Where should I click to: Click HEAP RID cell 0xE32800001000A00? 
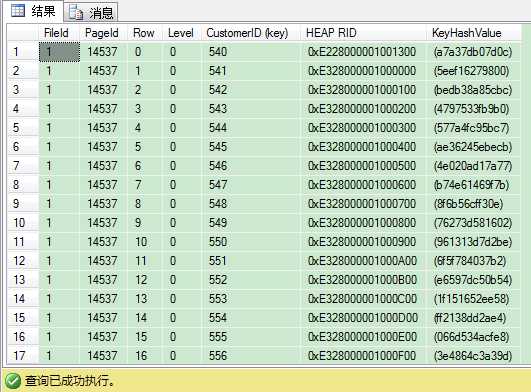362,260
